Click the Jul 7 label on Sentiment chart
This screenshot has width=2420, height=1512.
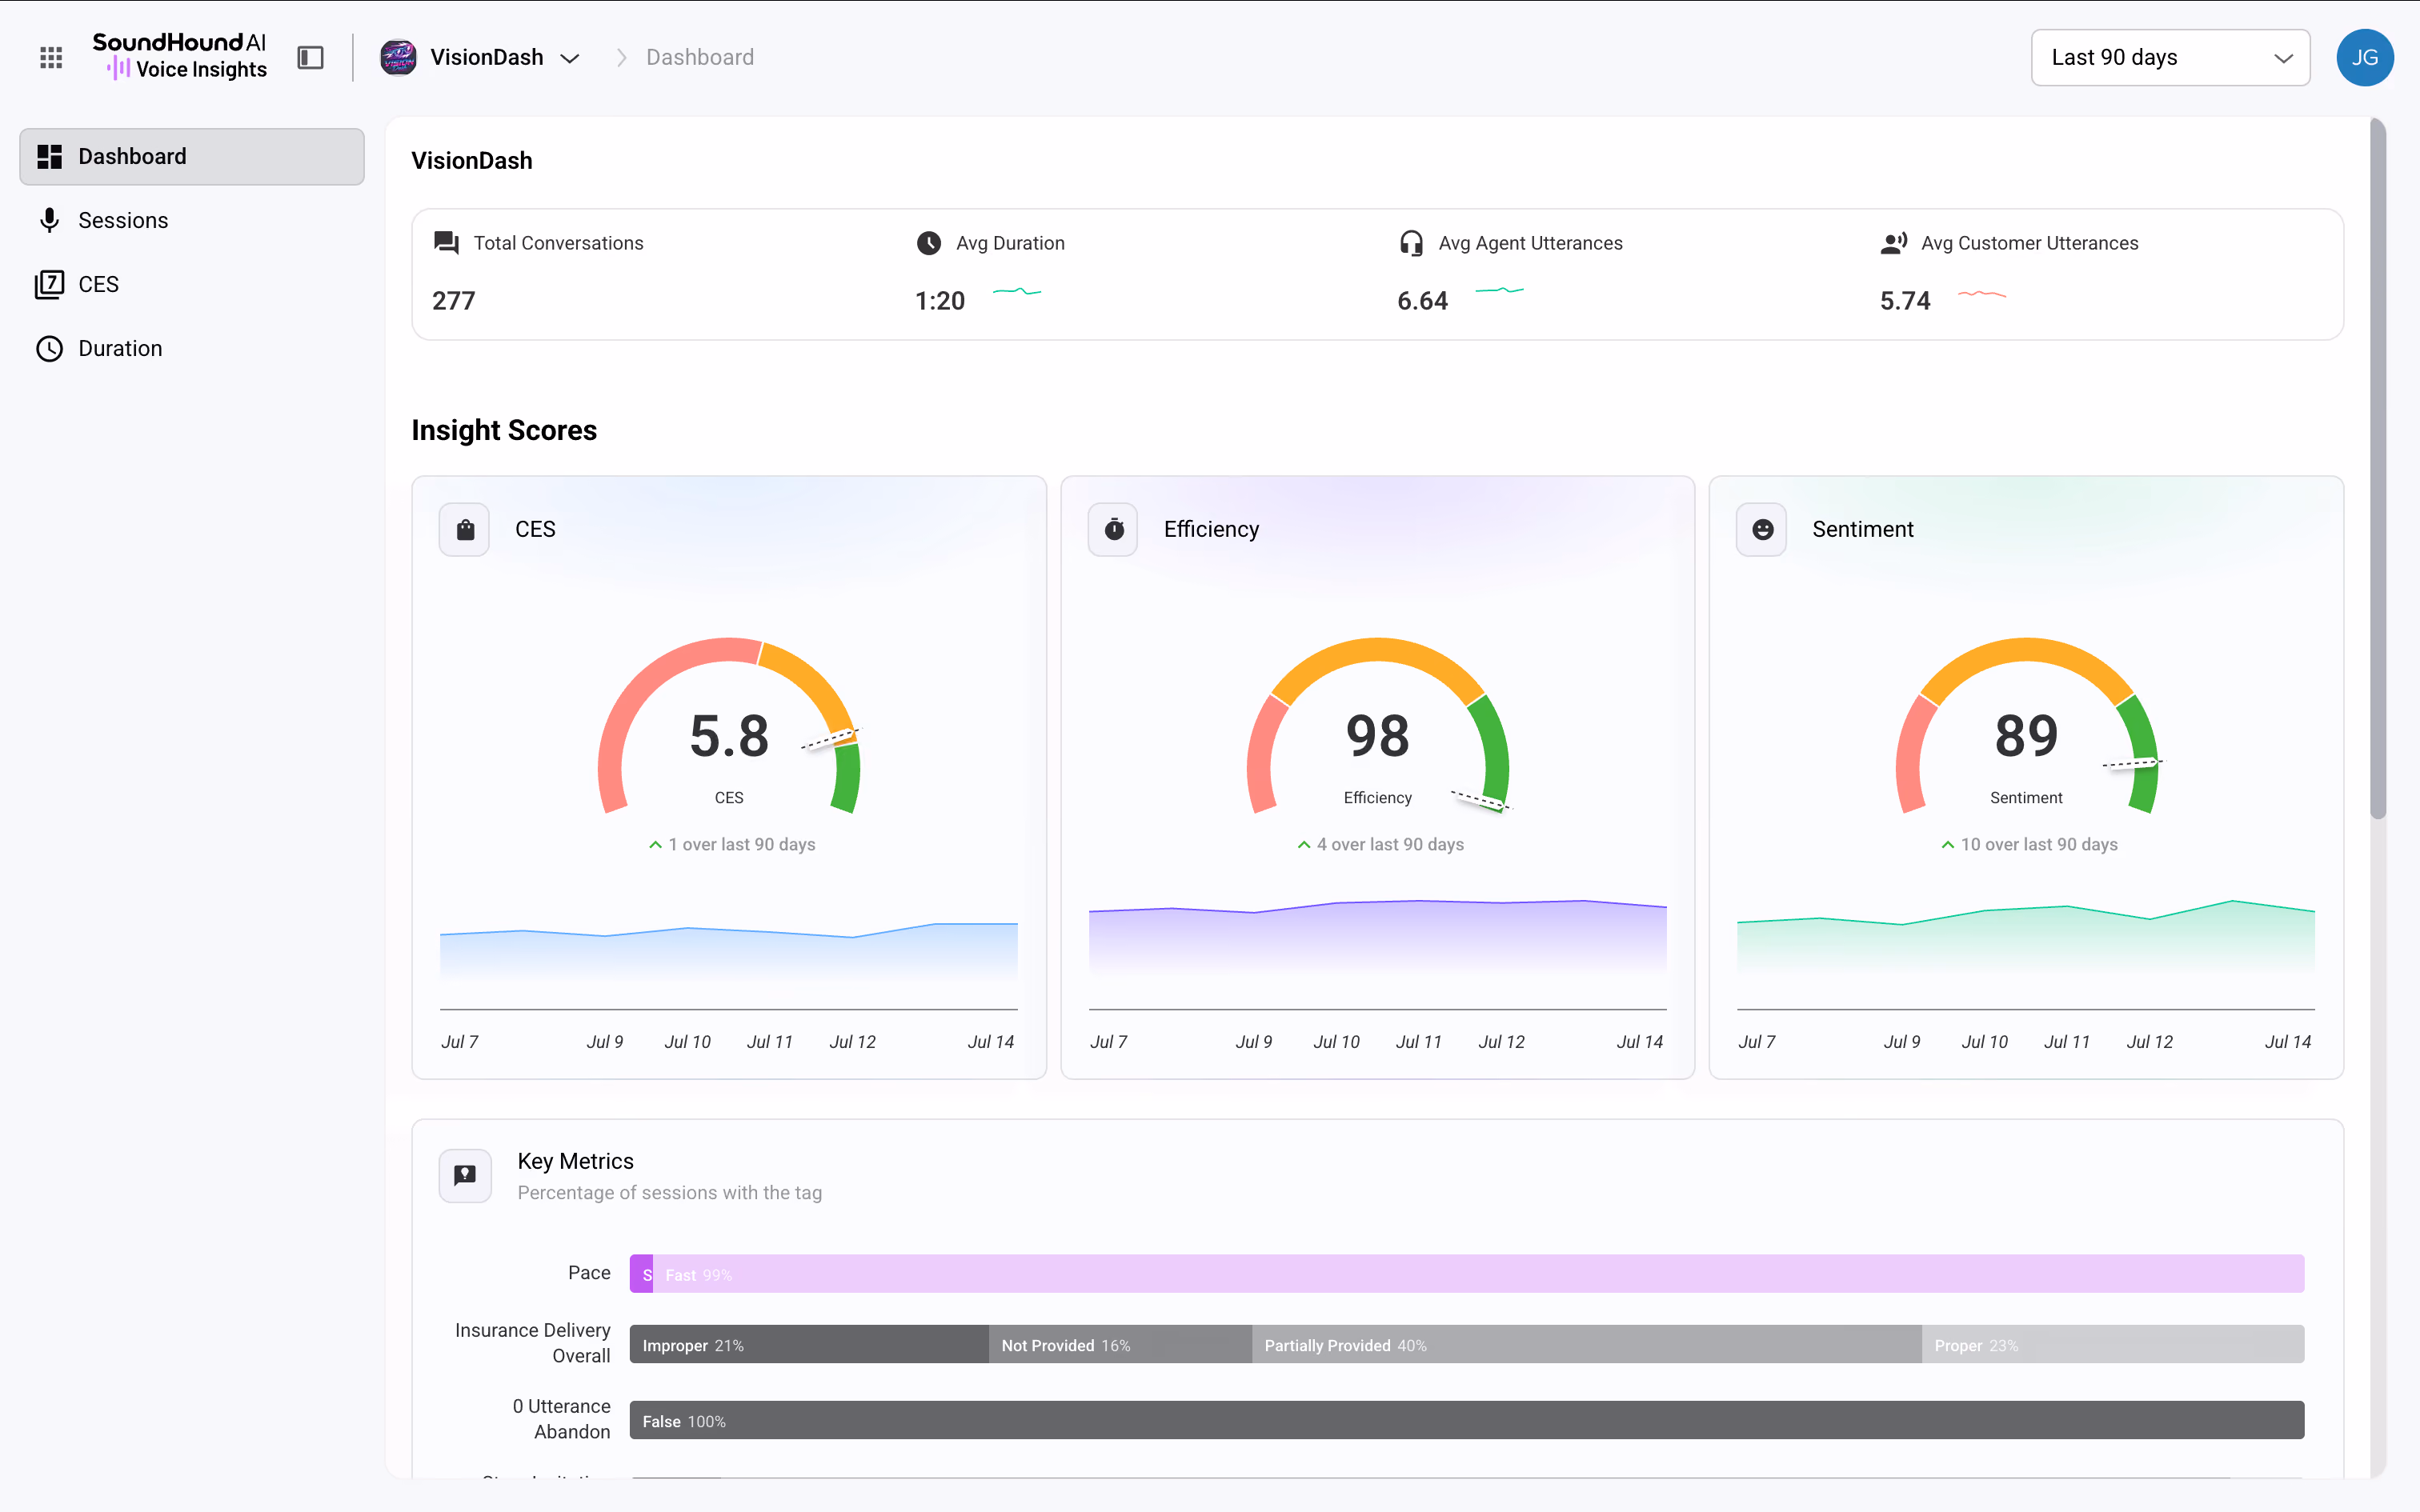pos(1757,1042)
